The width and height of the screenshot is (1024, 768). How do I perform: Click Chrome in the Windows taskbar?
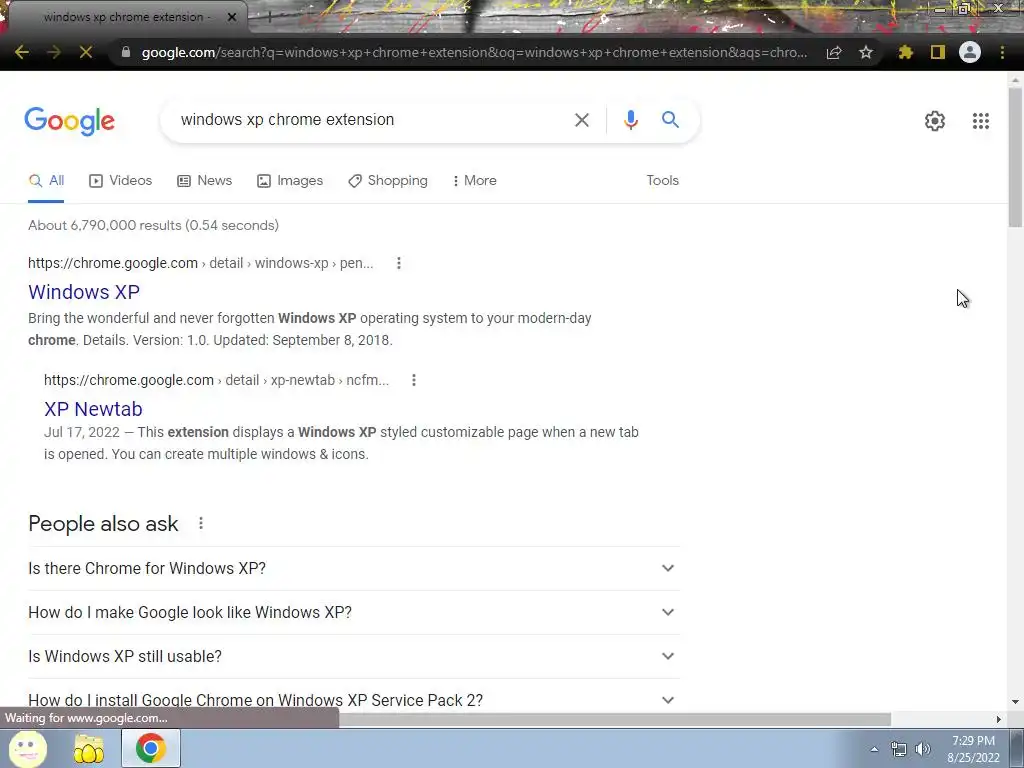[x=151, y=748]
